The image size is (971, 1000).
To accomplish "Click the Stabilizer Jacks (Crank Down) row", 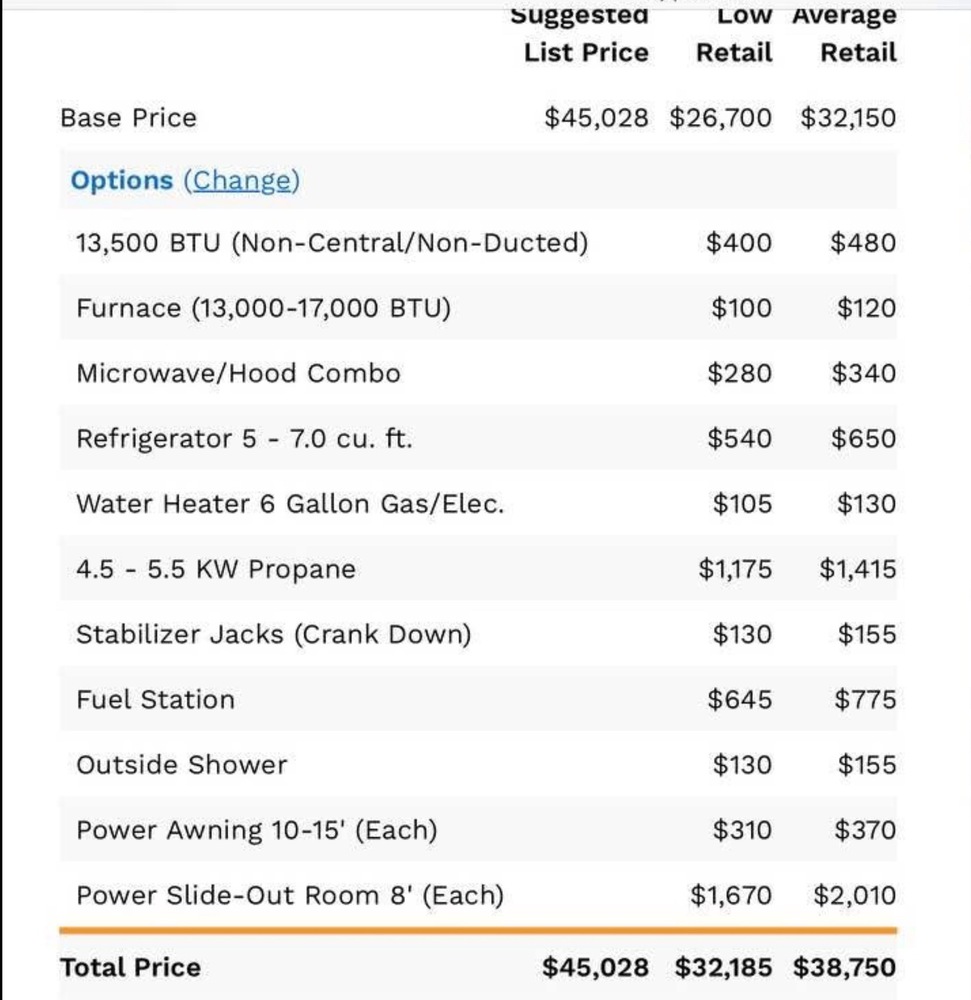I will tap(273, 634).
